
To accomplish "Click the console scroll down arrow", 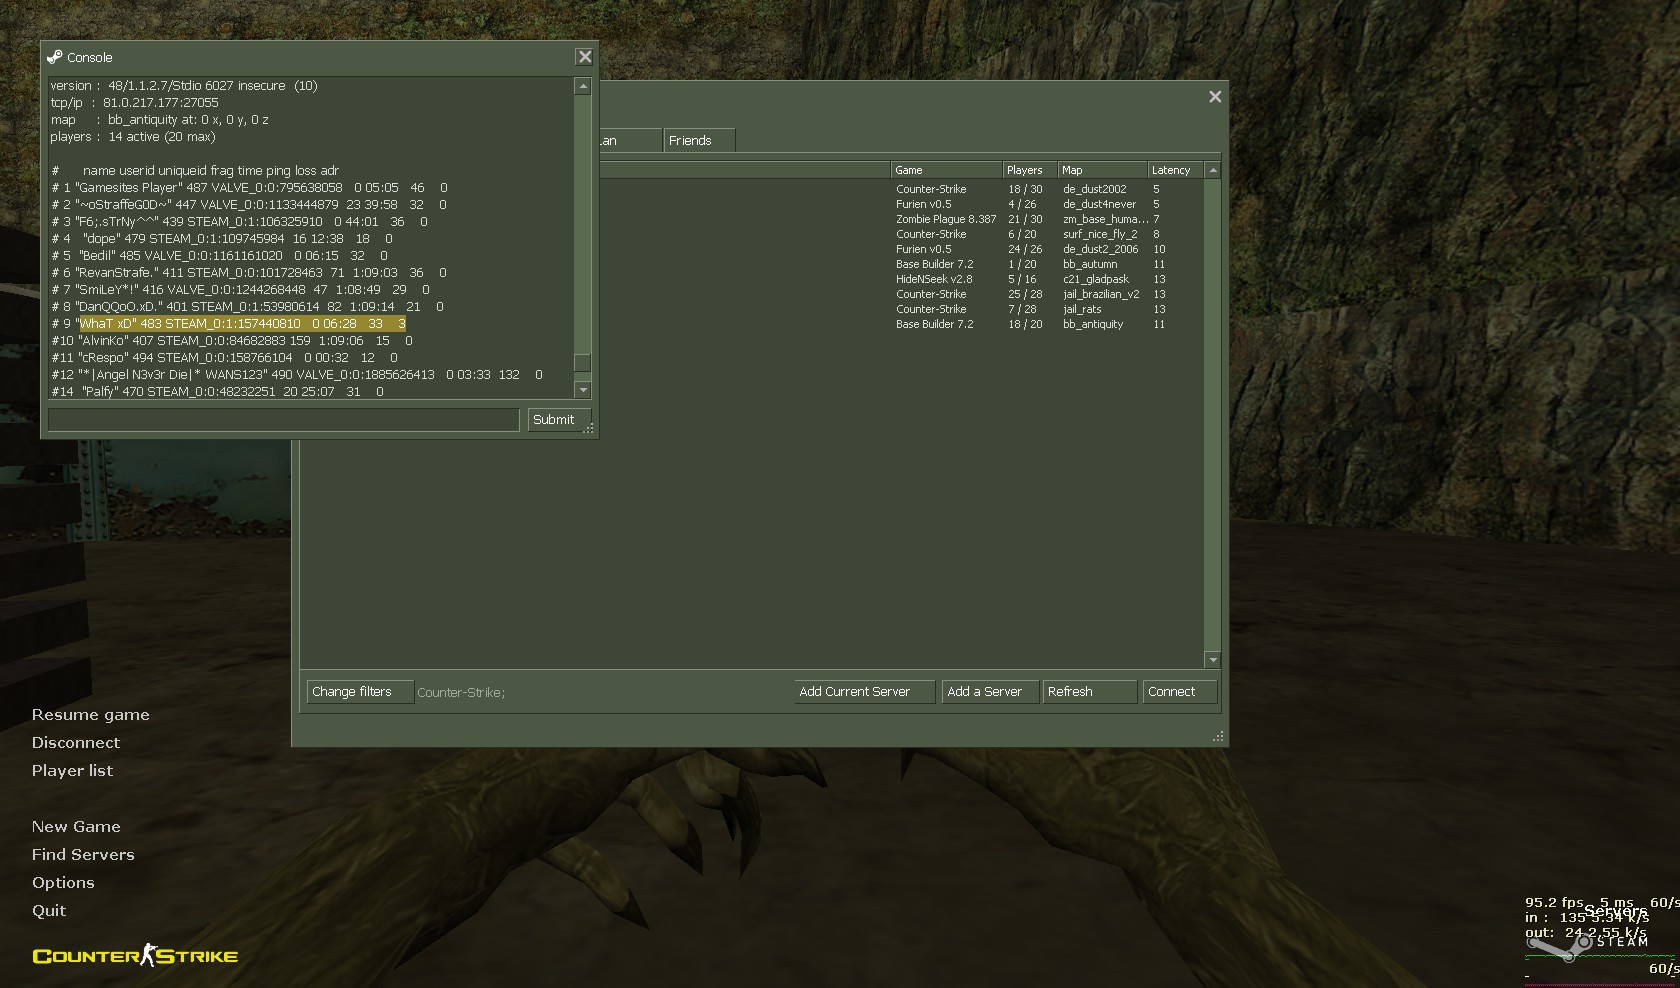I will pos(583,390).
